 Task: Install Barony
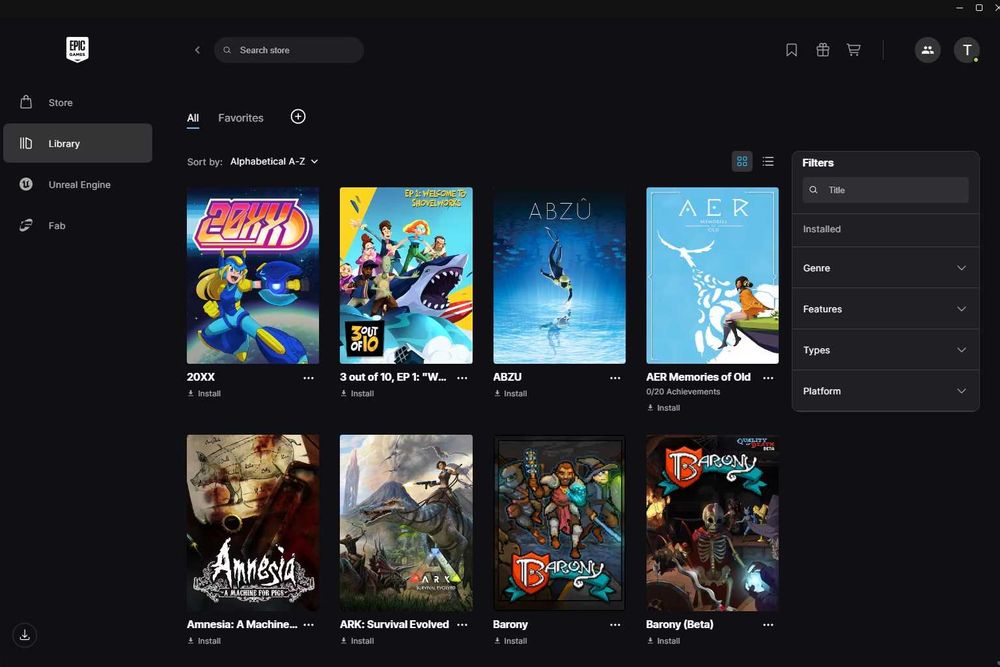tap(510, 641)
